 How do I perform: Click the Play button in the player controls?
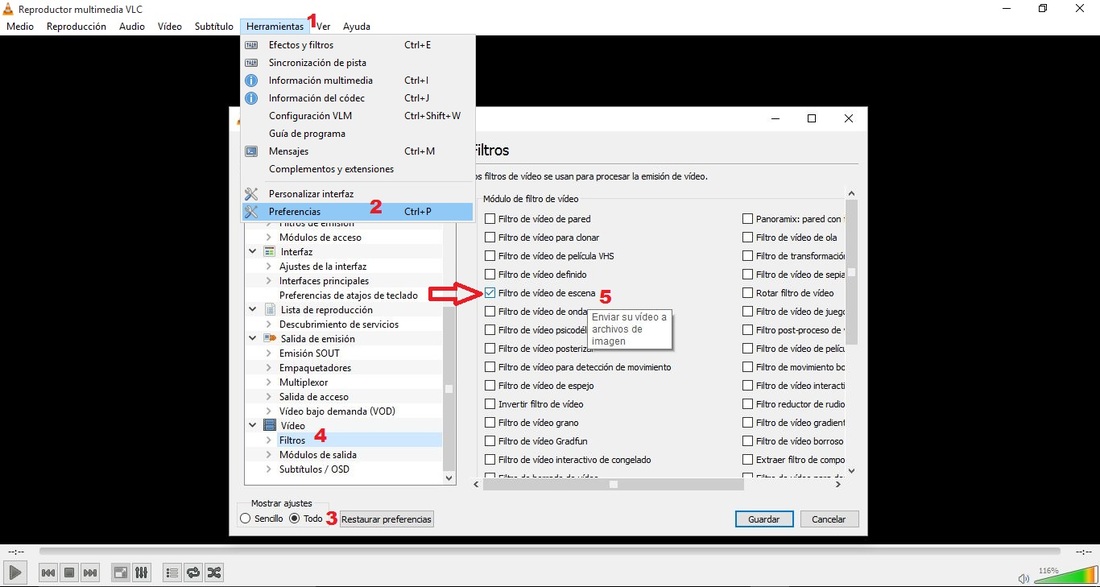(17, 572)
